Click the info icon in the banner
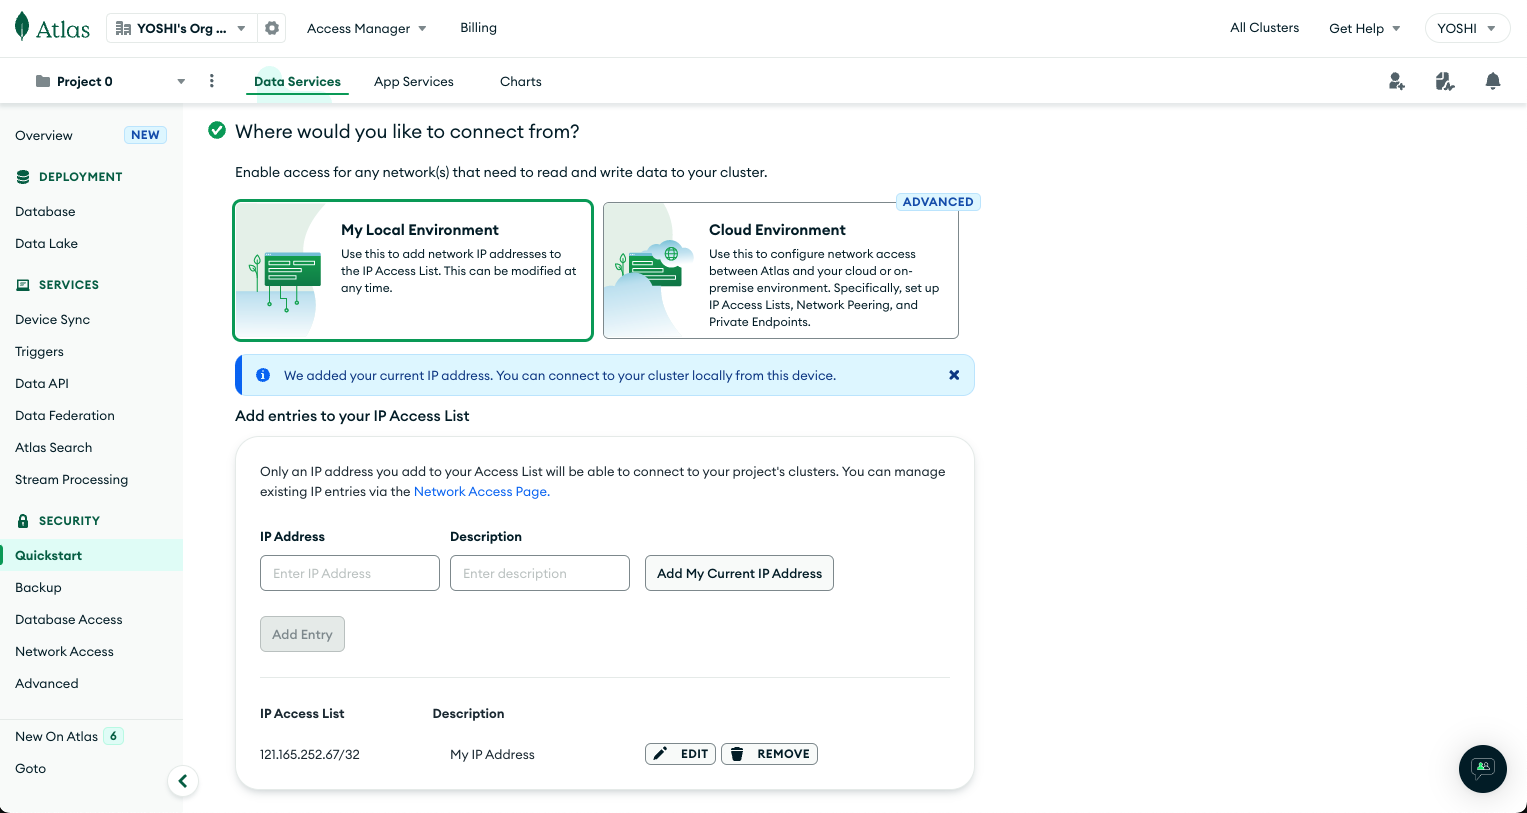This screenshot has height=813, width=1527. (x=263, y=375)
